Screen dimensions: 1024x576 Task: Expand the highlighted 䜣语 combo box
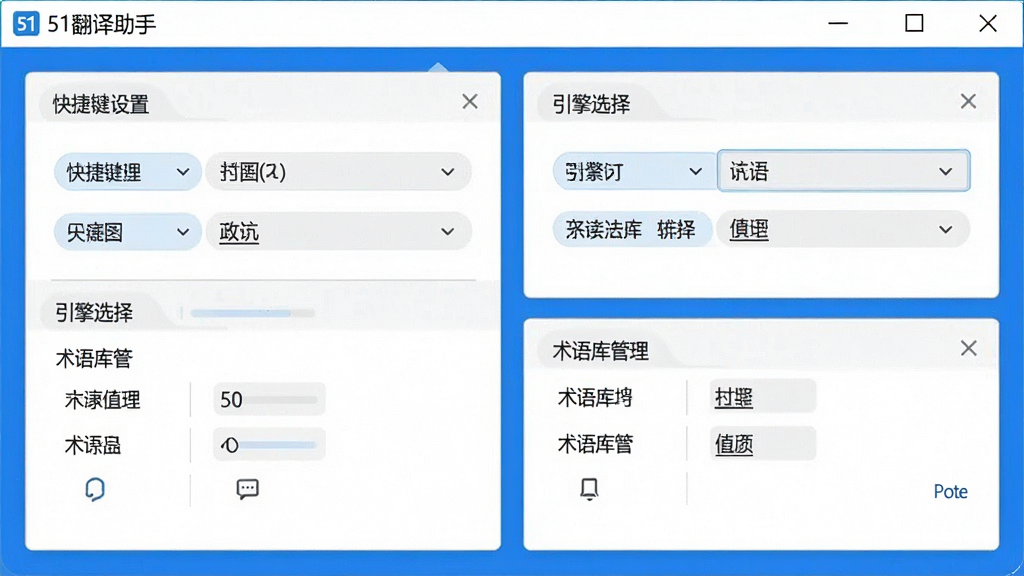(843, 170)
